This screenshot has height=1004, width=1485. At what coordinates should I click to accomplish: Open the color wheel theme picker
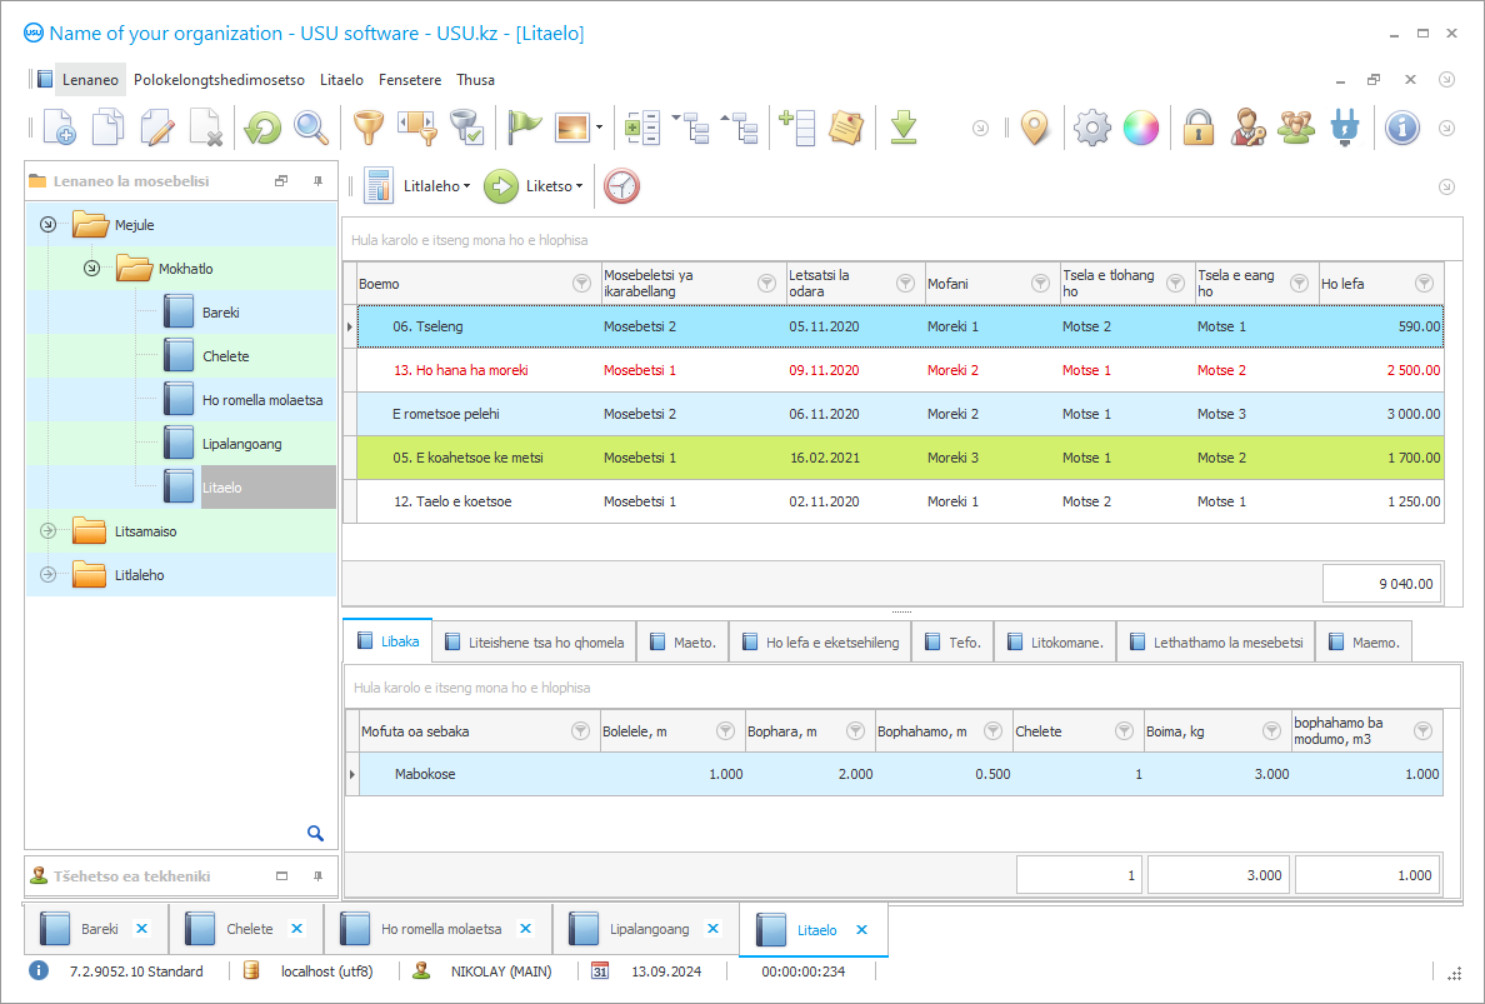[x=1141, y=128]
